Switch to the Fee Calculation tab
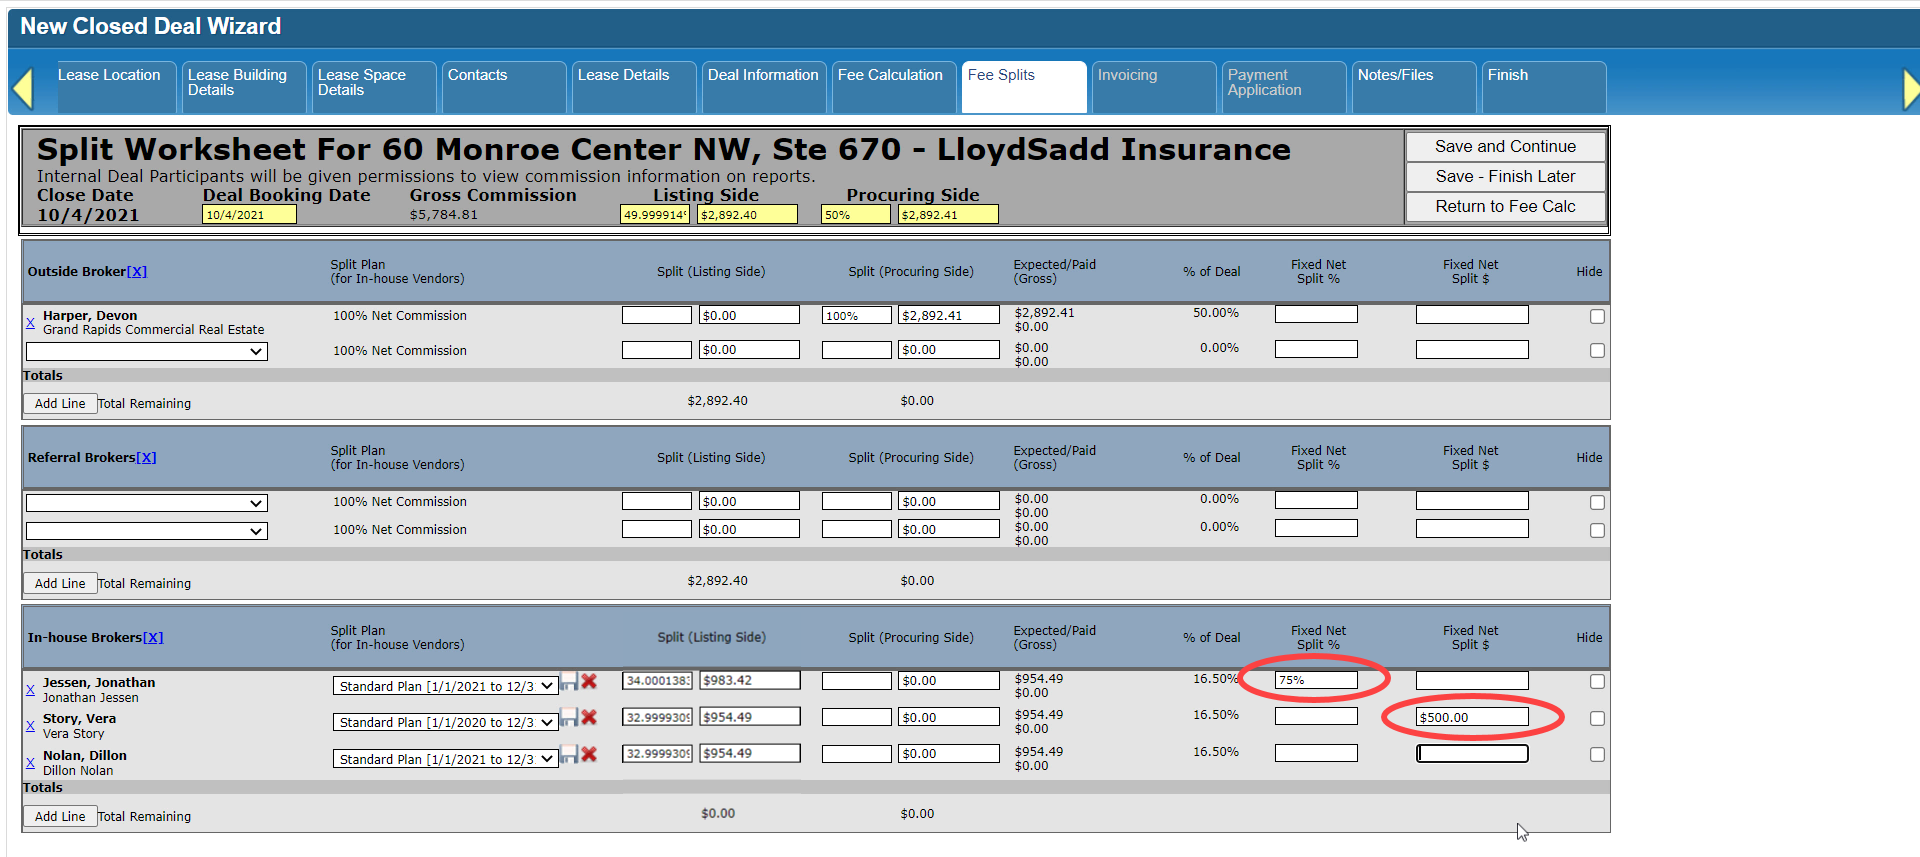Viewport: 1920px width, 857px height. pos(890,76)
